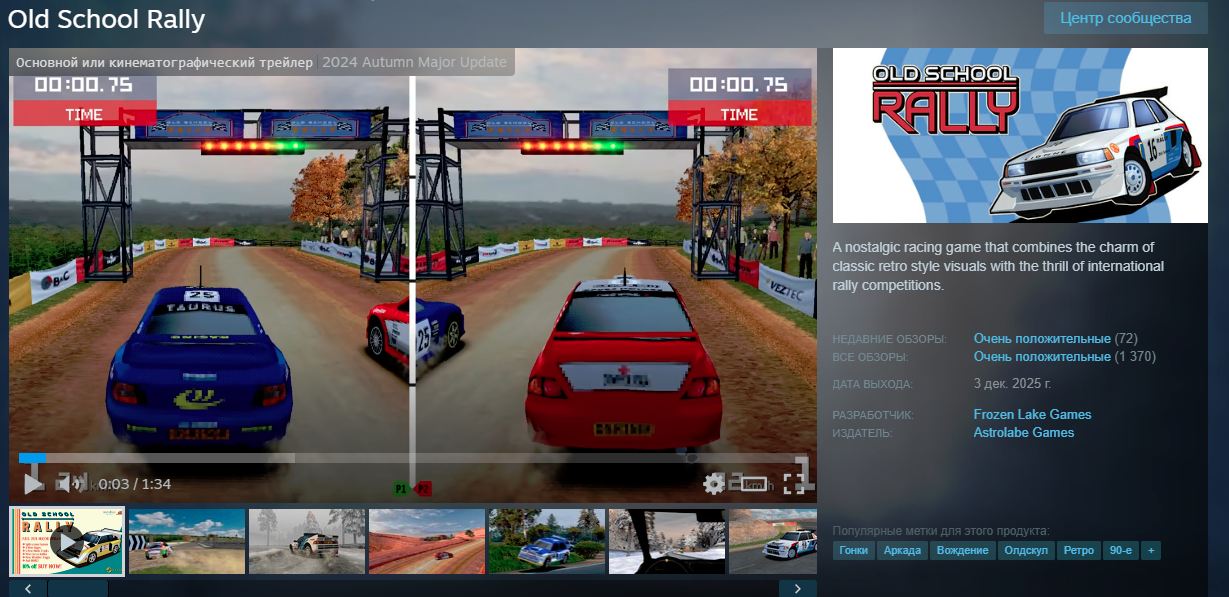Select the blue car forest screenshot thumbnail
Screen dimensions: 1229x597
547,541
